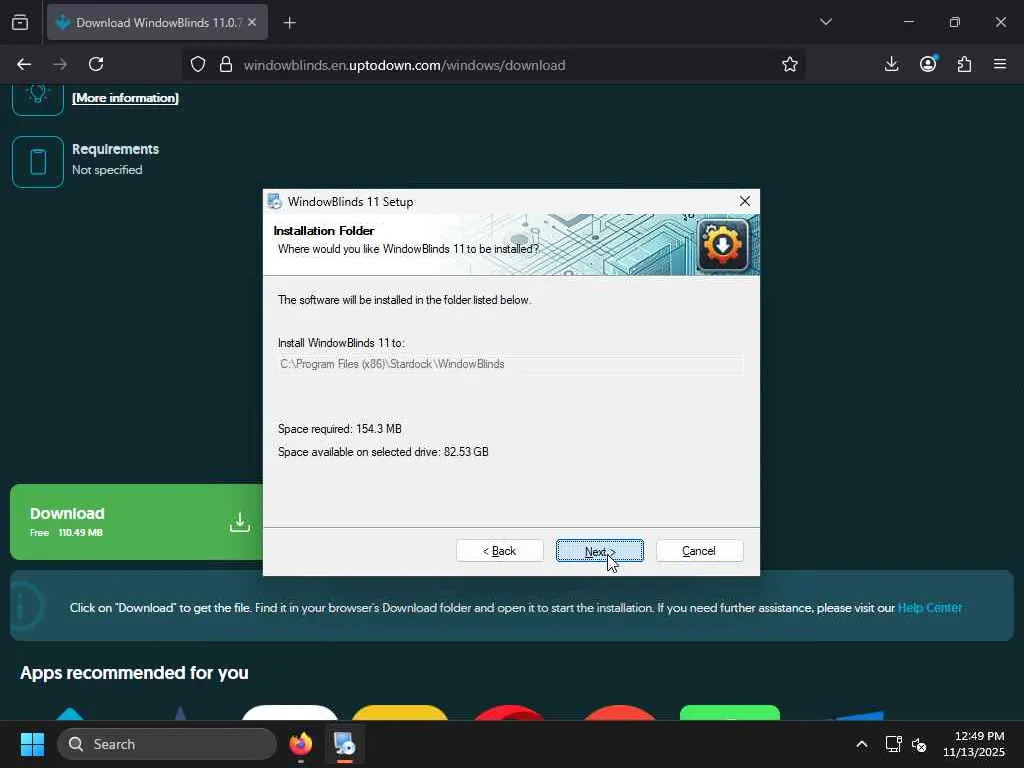
Task: Open Firefox downloads panel
Action: 891,64
